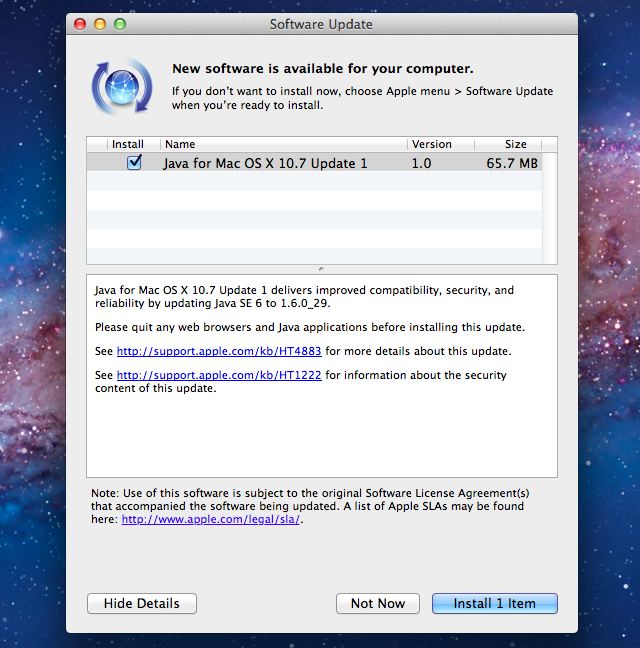Choose Not Now to postpone the update

(x=378, y=603)
